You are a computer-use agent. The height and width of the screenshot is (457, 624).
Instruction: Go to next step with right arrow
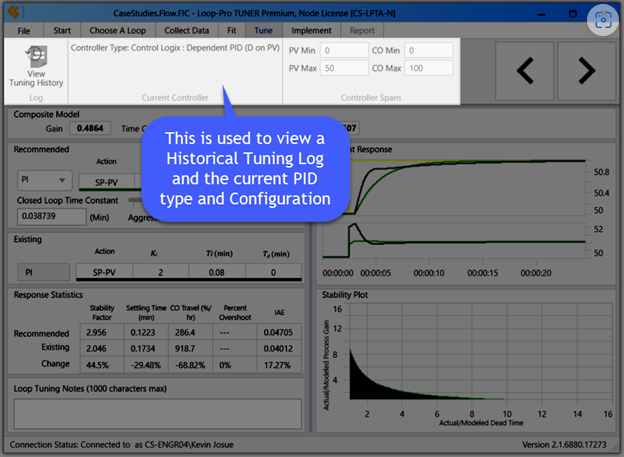tap(587, 71)
